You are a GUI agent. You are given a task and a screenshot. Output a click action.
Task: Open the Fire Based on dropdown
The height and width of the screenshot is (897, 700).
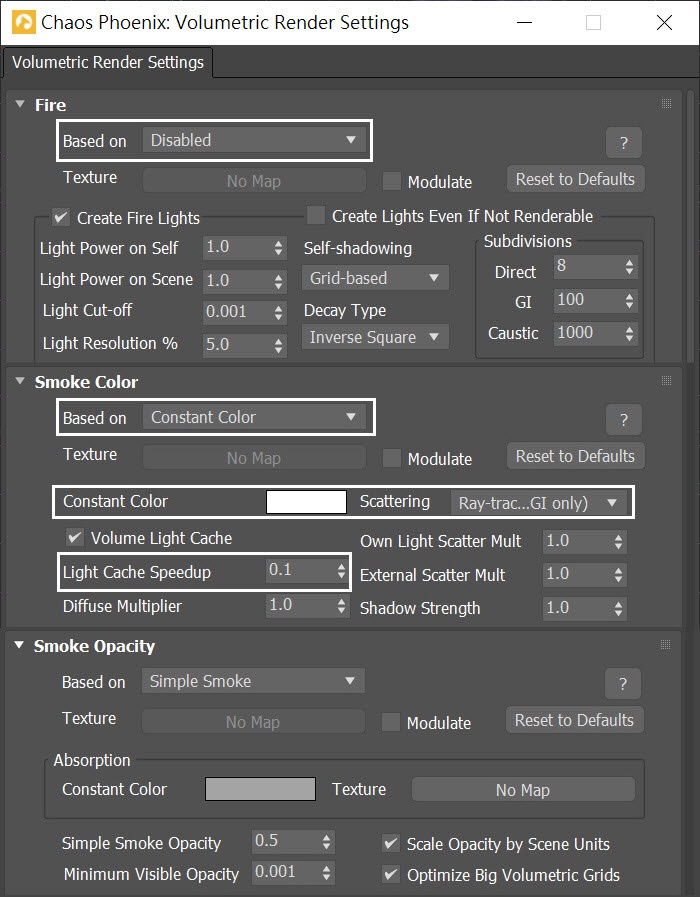[x=254, y=140]
